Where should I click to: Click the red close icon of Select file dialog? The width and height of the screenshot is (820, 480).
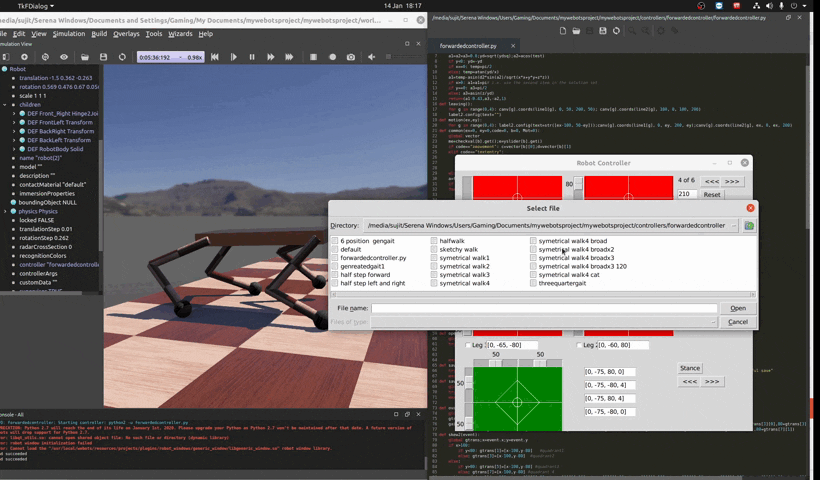(x=750, y=208)
